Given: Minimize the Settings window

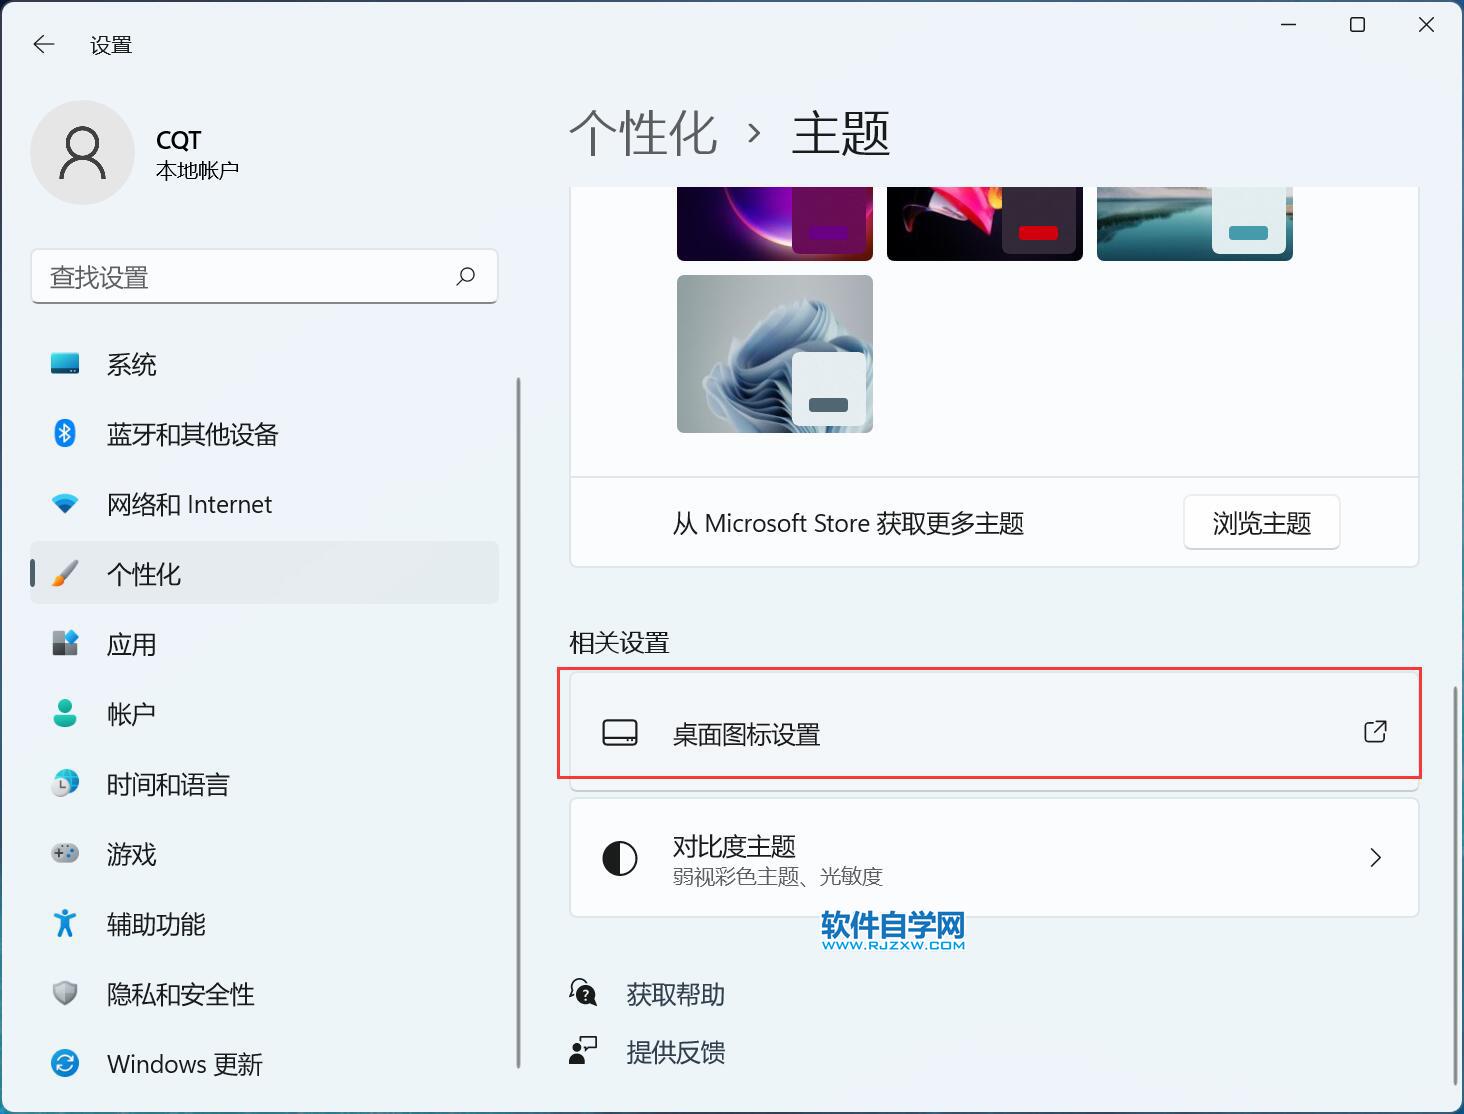Looking at the screenshot, I should click(1289, 25).
